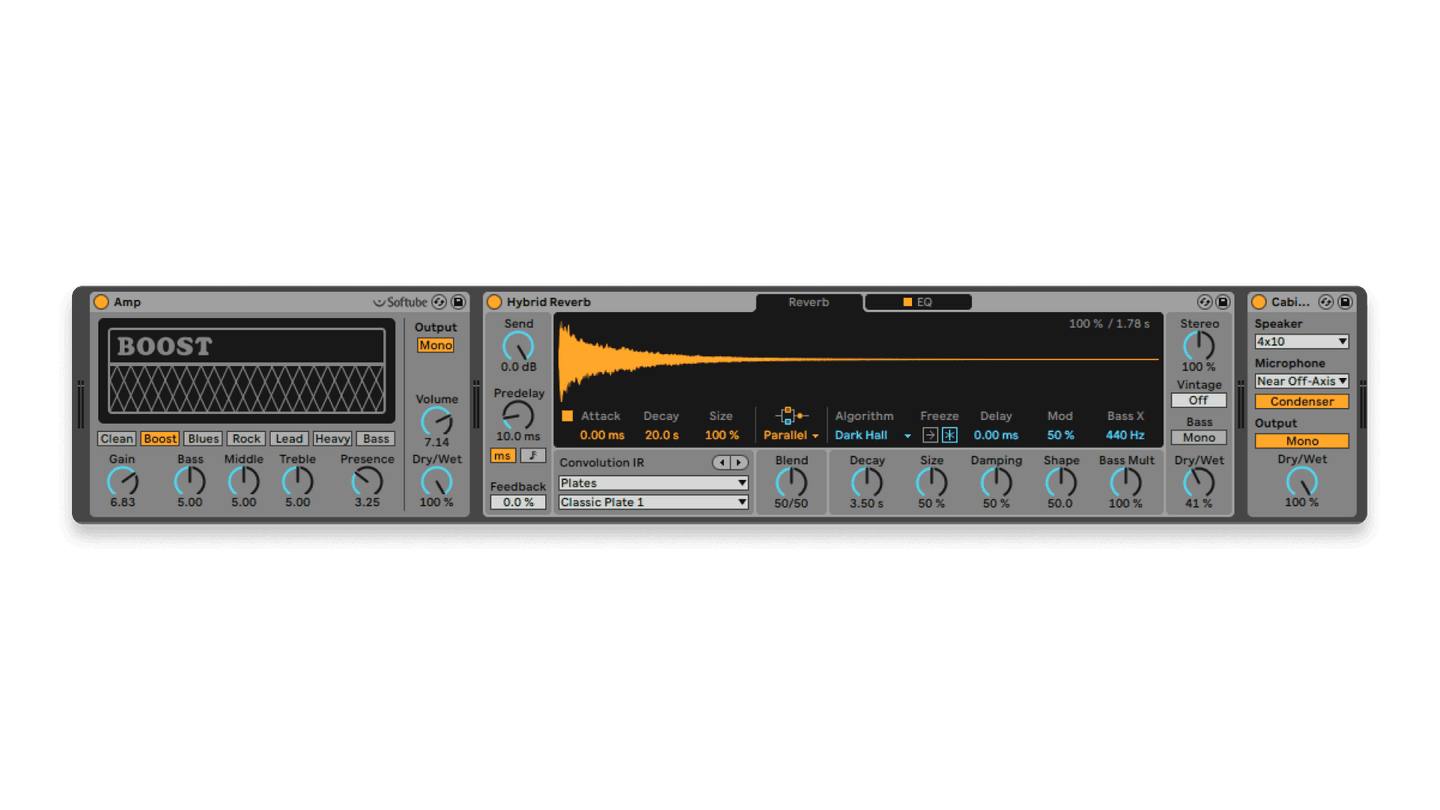Open the Classic Plate 1 IR dropdown
The height and width of the screenshot is (810, 1440).
pos(652,502)
